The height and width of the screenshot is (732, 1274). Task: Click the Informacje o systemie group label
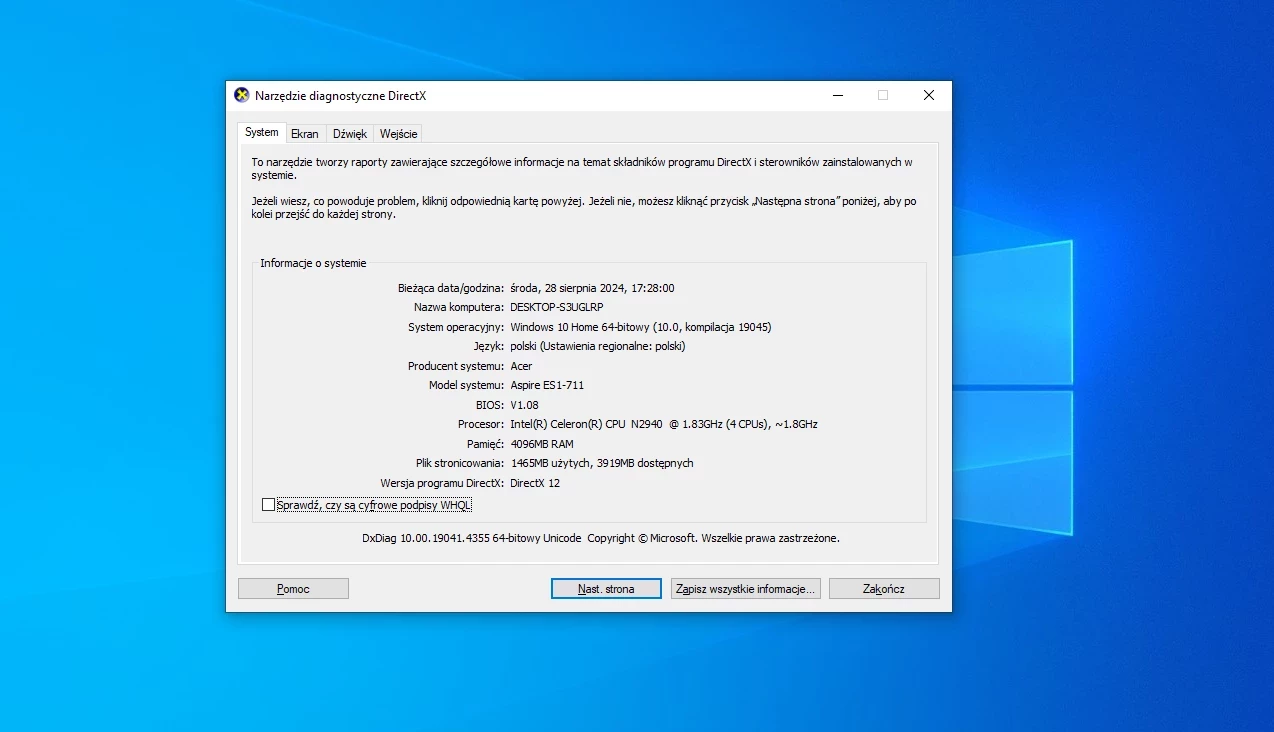[313, 263]
